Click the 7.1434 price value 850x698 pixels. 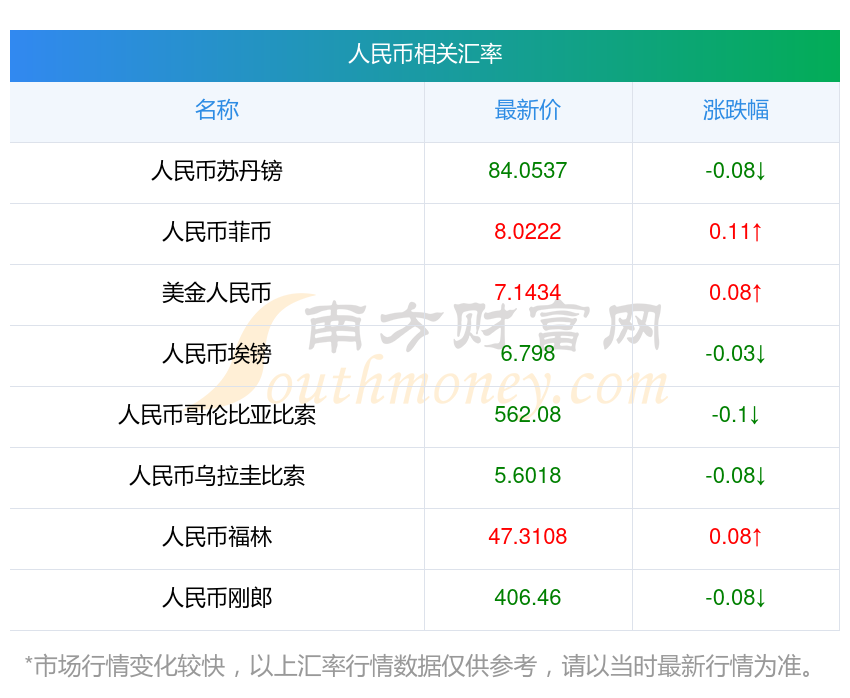point(527,293)
